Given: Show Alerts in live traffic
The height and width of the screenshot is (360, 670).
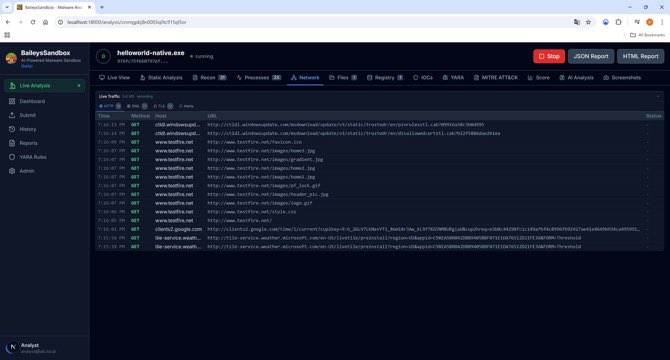Looking at the screenshot, I should click(x=186, y=106).
